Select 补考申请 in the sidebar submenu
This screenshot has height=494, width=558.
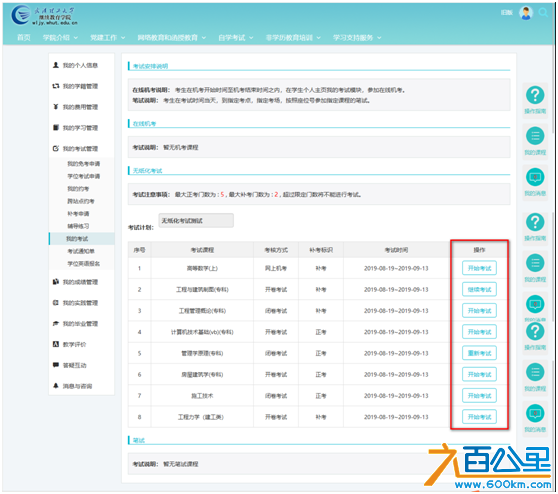click(78, 214)
